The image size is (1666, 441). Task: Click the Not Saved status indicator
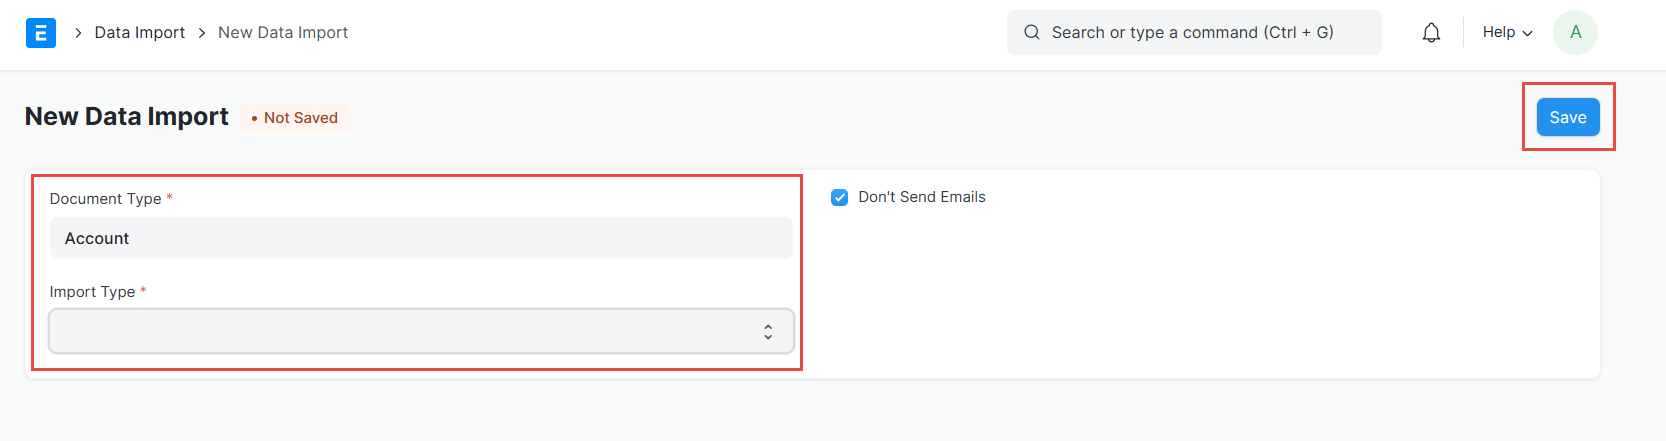click(295, 118)
